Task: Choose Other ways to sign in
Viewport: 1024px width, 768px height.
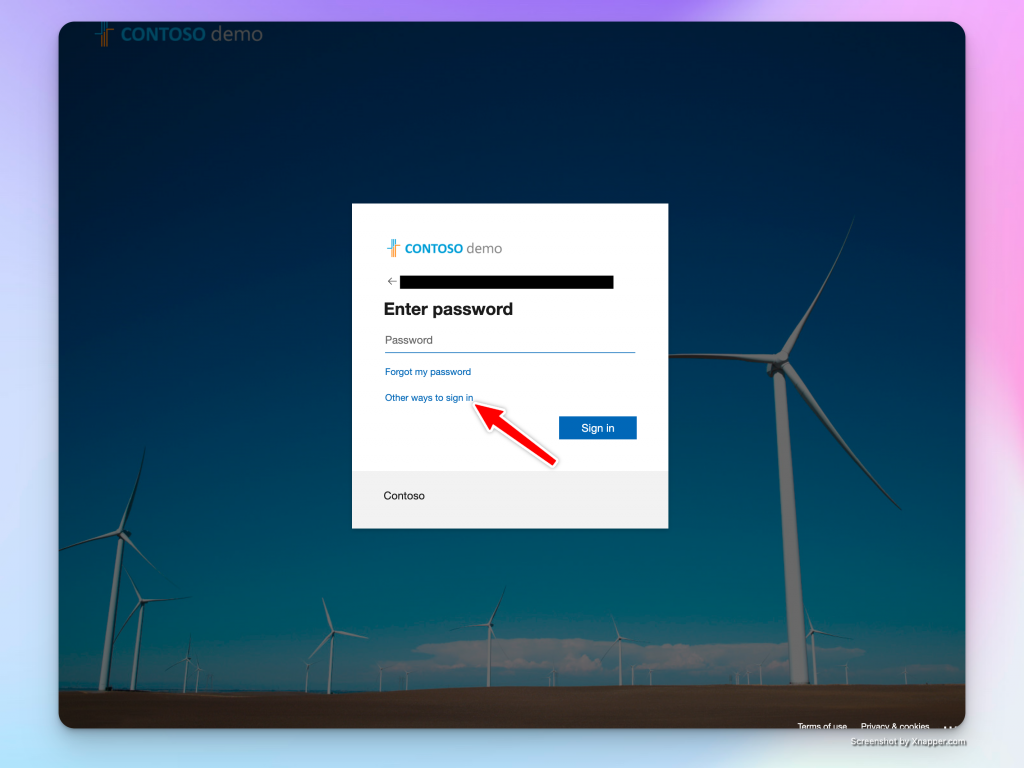Action: (429, 398)
